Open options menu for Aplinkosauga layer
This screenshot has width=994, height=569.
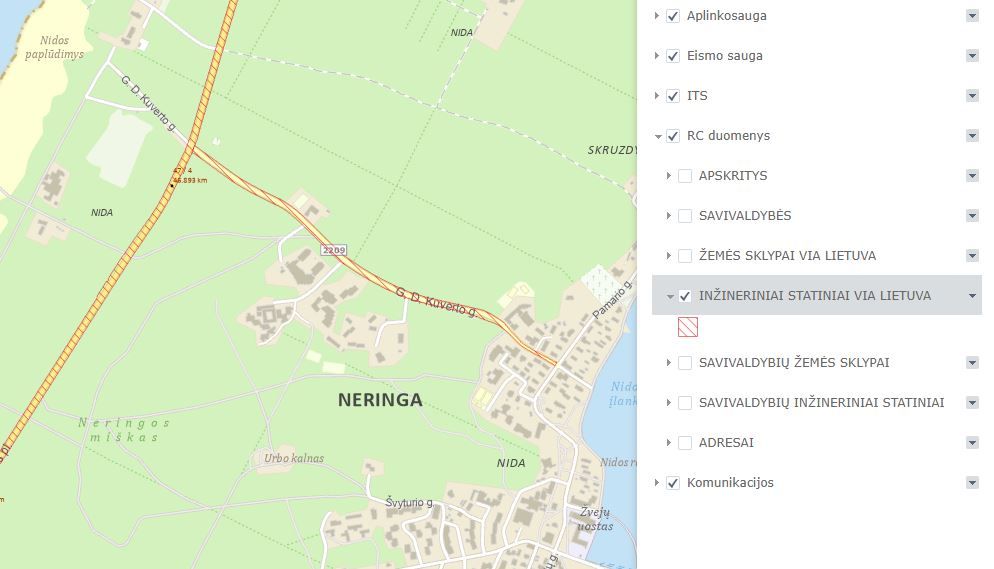972,16
